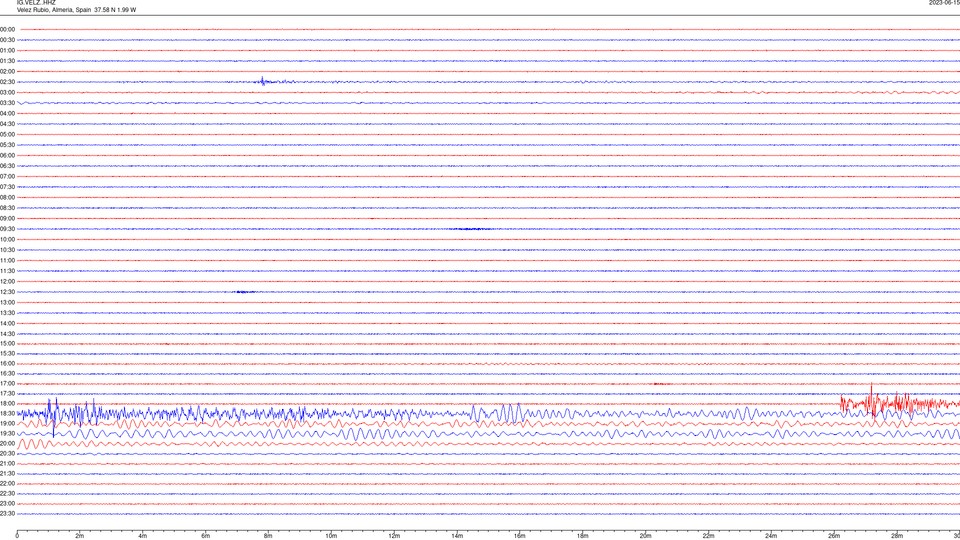This screenshot has height=540, width=960.
Task: Select the 16m axis tick label
Action: coord(520,536)
